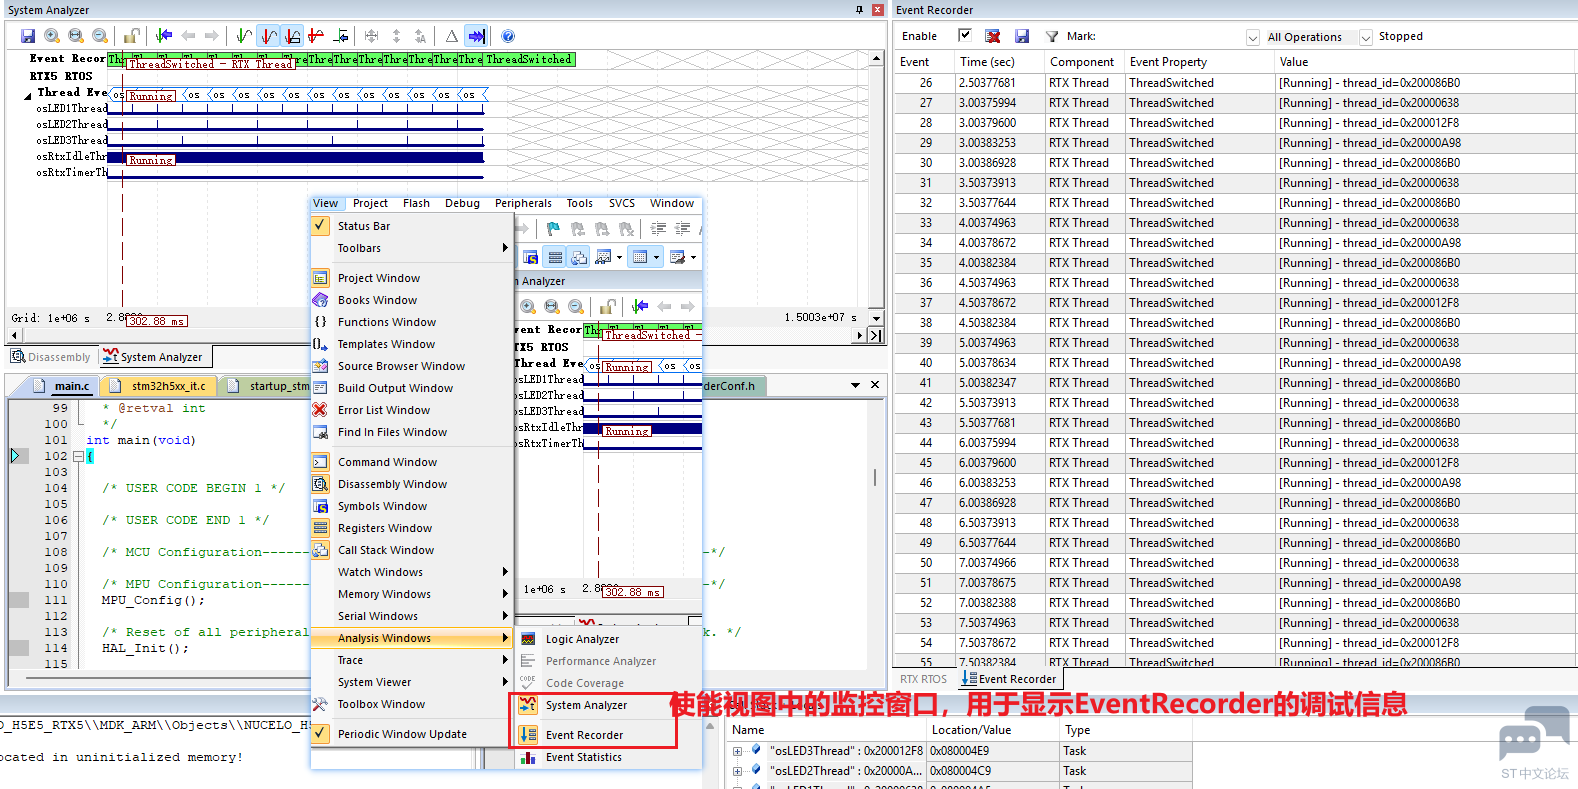The width and height of the screenshot is (1578, 789).
Task: Pin the System Analyzer panel
Action: 859,9
